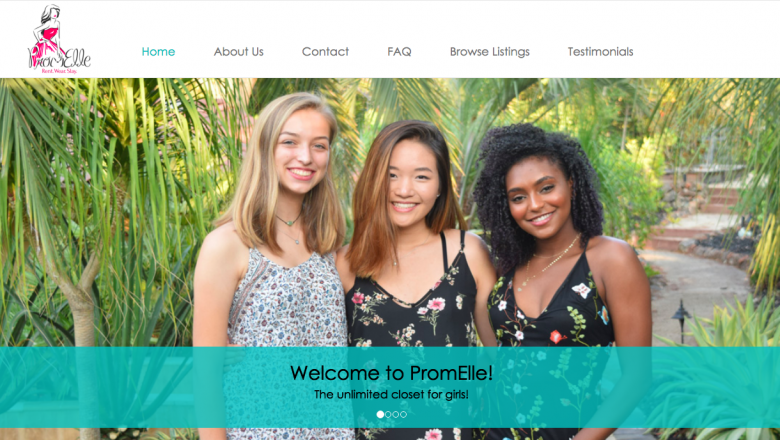Click the PromElle logo illustration of the woman

47,31
